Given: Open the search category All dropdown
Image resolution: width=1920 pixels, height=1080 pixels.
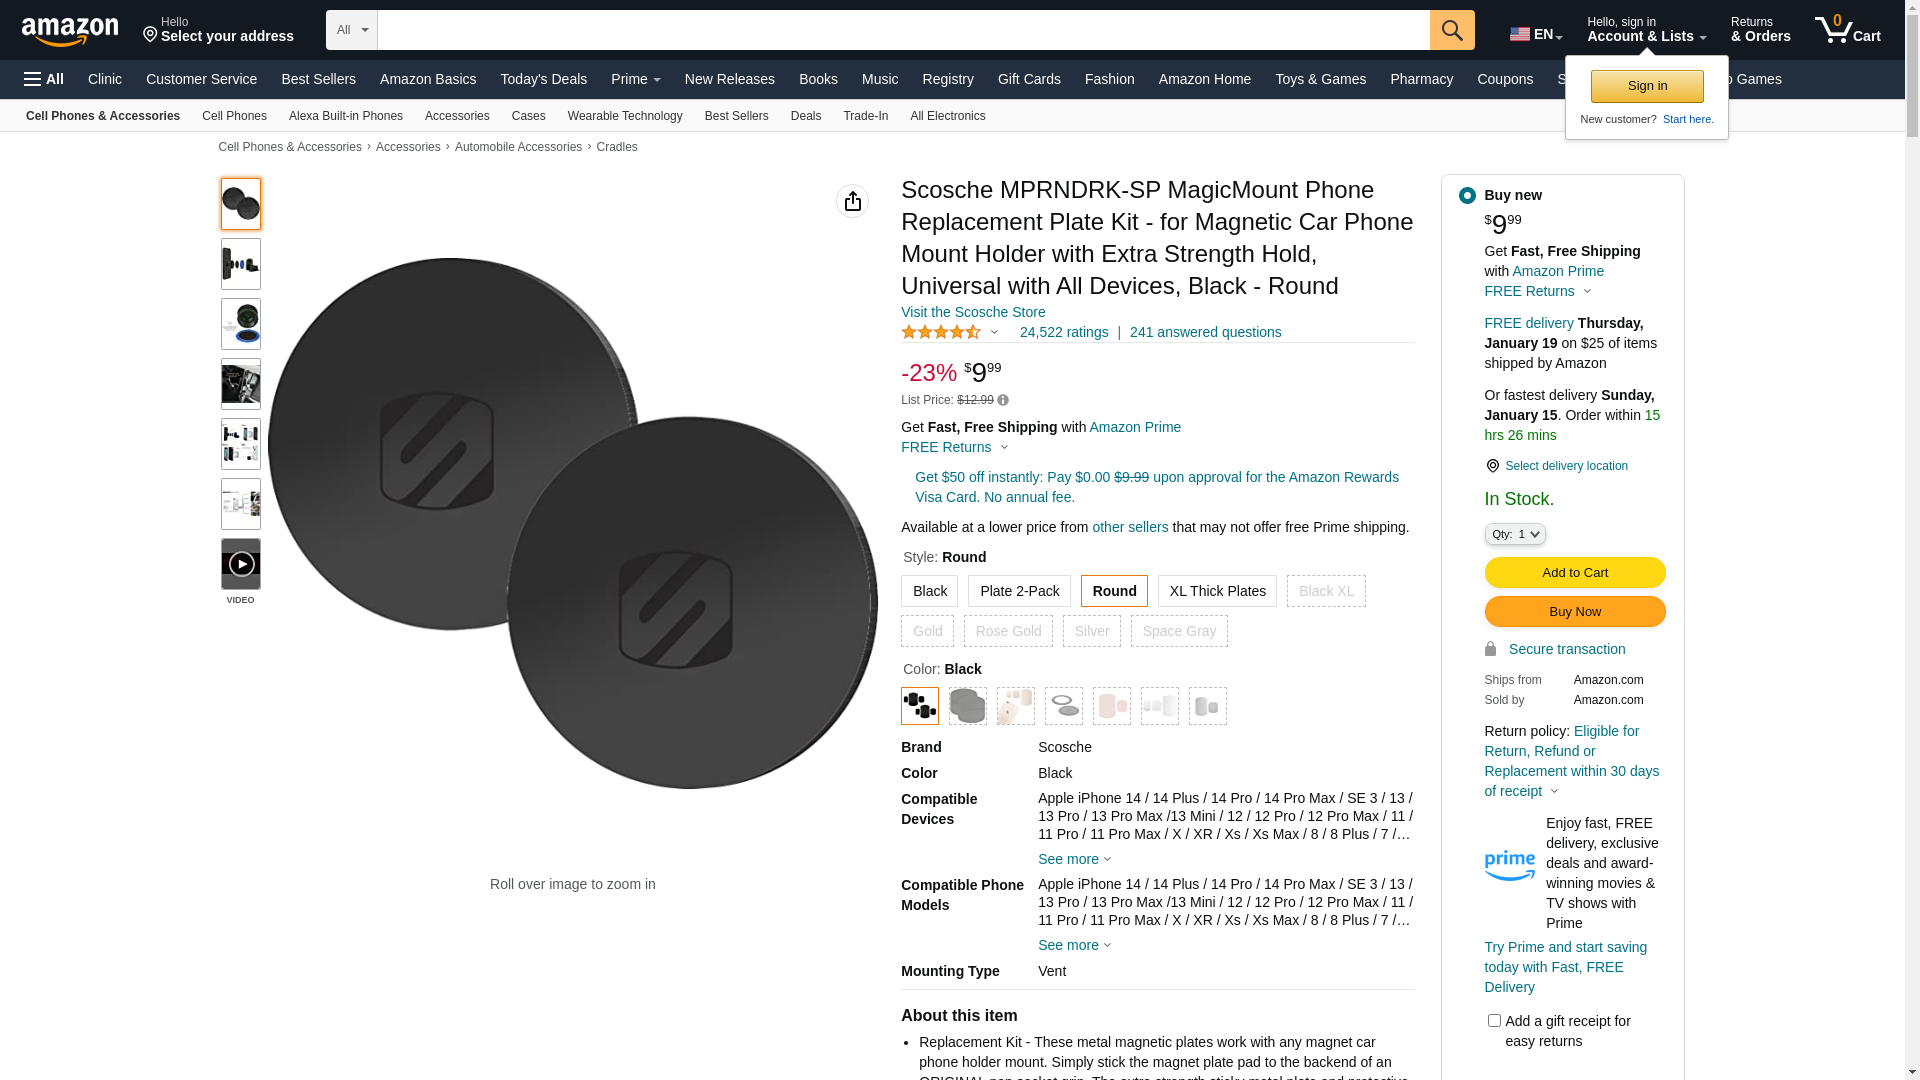Looking at the screenshot, I should (352, 30).
